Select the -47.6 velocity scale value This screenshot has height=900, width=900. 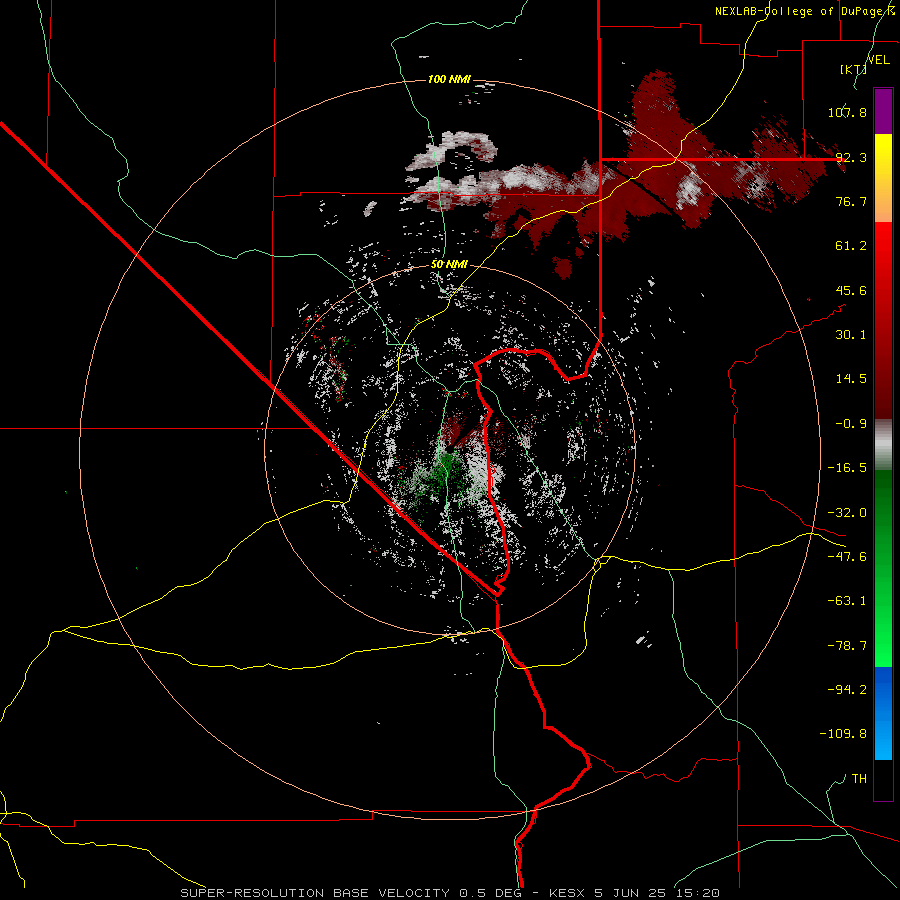click(847, 557)
